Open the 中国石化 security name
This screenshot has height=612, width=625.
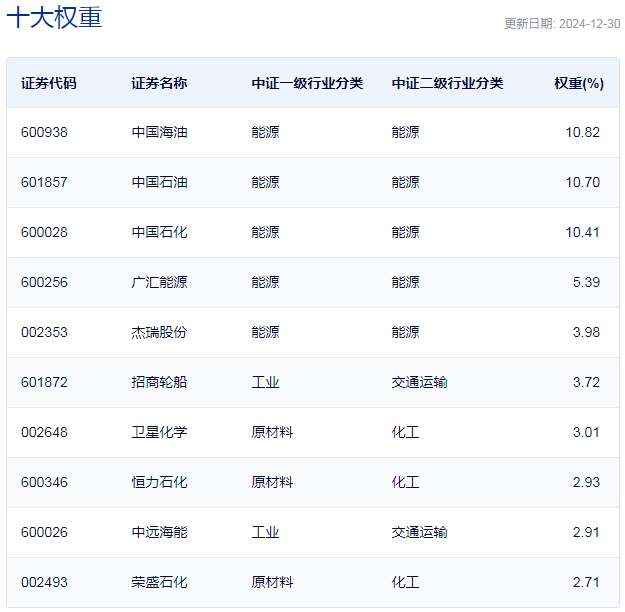[159, 232]
